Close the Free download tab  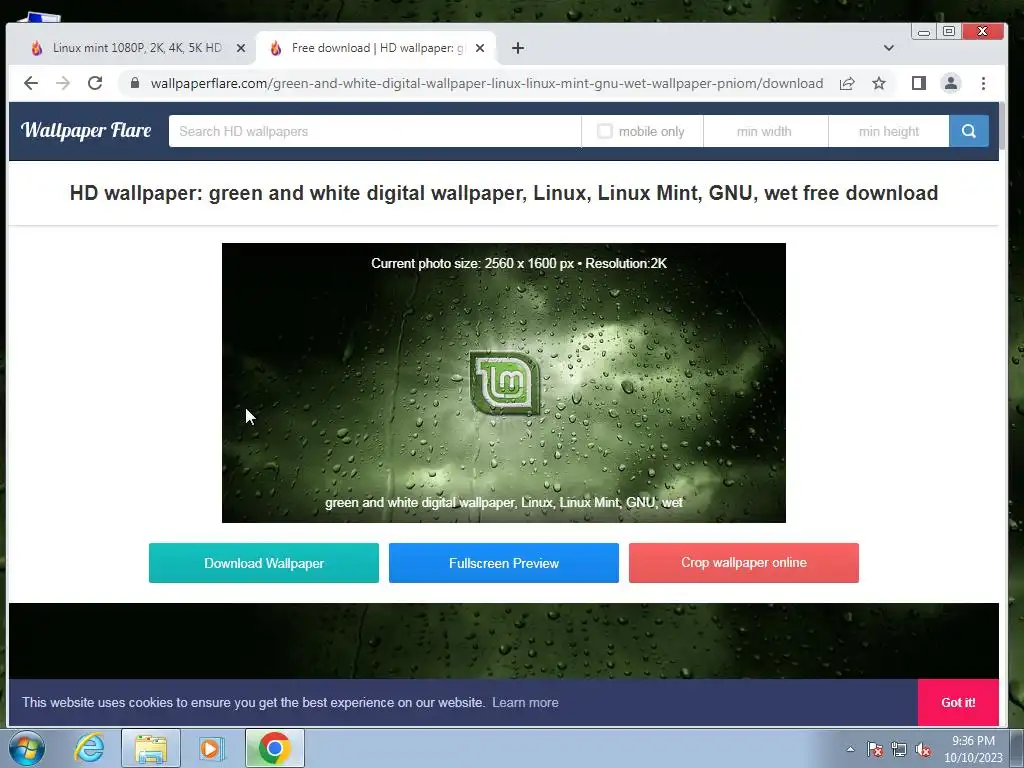tap(480, 48)
